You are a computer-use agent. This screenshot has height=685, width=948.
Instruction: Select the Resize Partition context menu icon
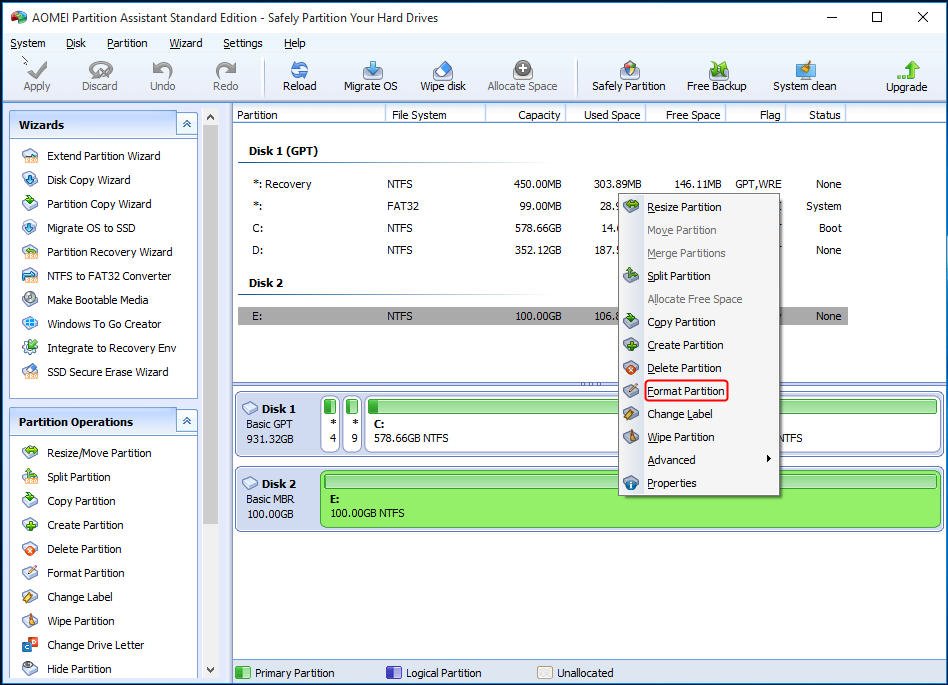click(629, 206)
